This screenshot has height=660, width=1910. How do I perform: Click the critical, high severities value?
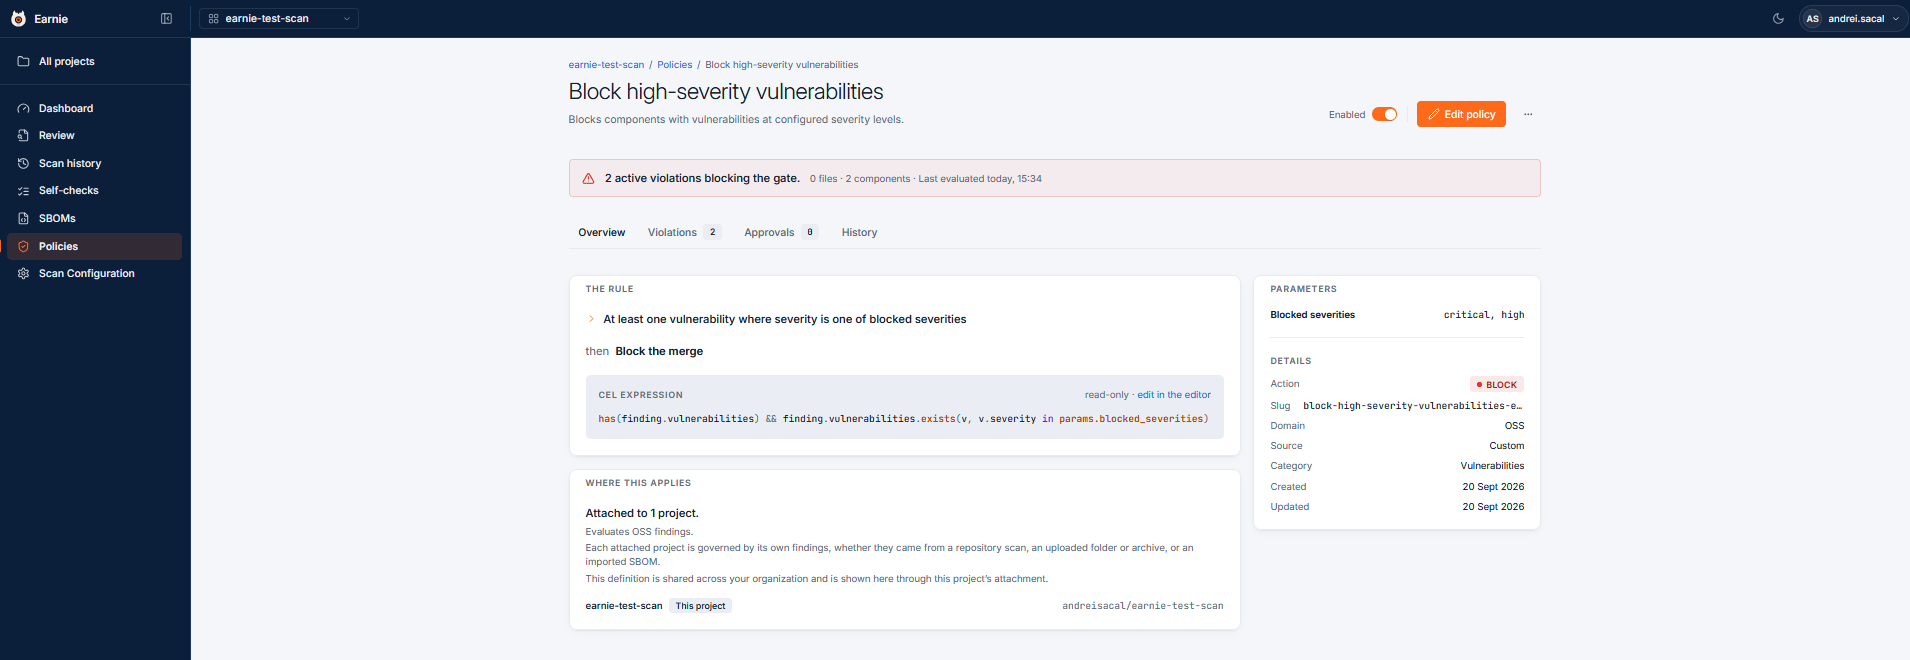(x=1484, y=315)
